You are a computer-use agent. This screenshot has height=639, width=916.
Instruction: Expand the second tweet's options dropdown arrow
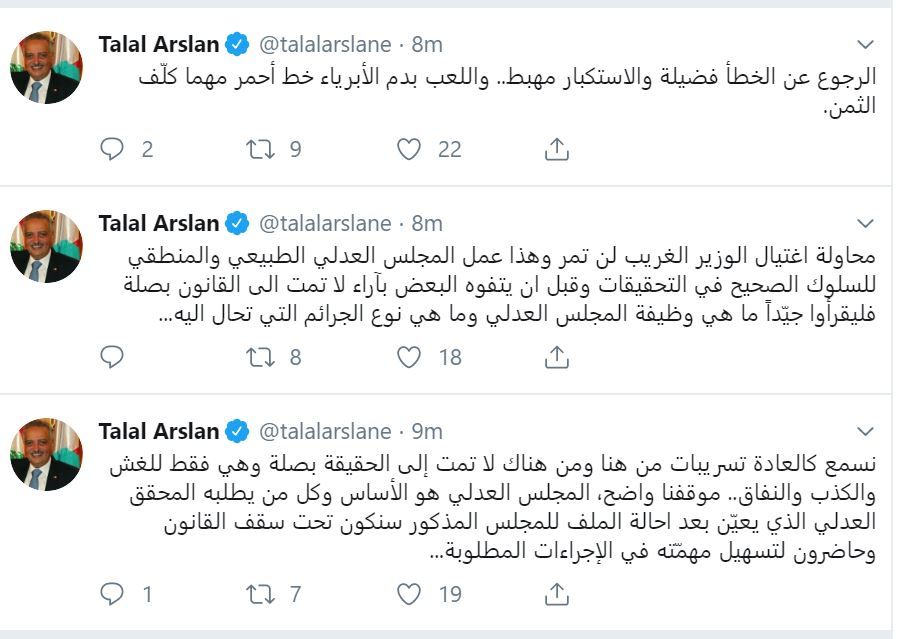(x=866, y=223)
